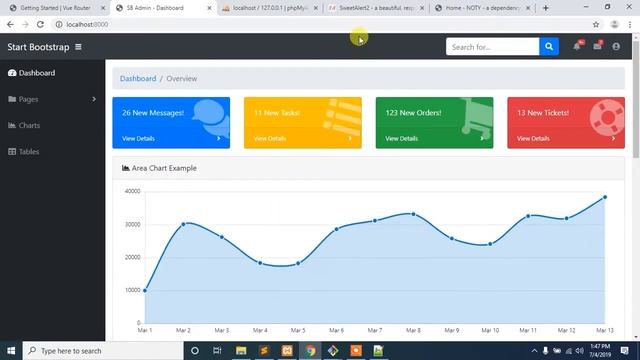Switch to the NOTY home tab
Image resolution: width=640 pixels, height=360 pixels.
pyautogui.click(x=482, y=8)
